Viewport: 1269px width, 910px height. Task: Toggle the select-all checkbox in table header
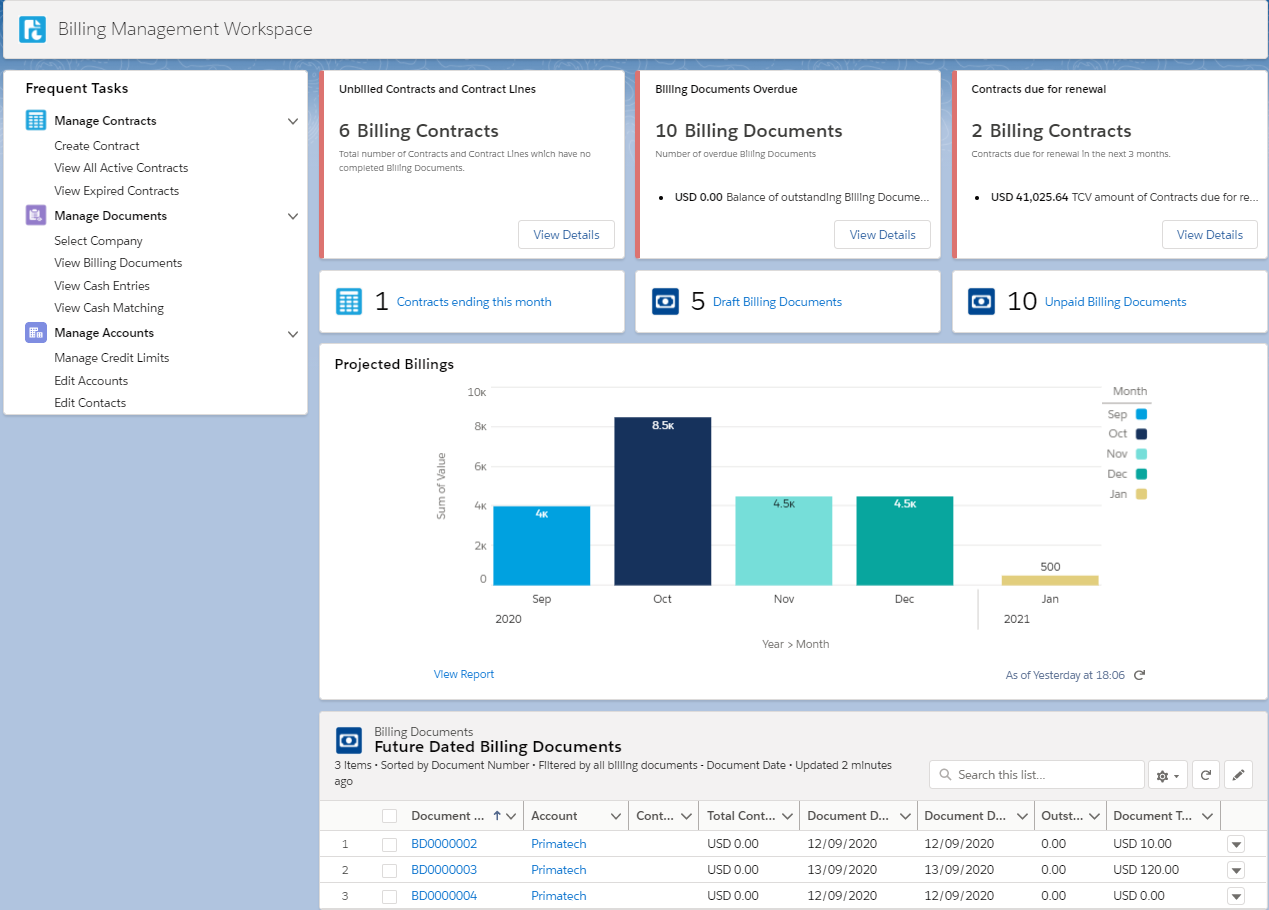tap(389, 816)
